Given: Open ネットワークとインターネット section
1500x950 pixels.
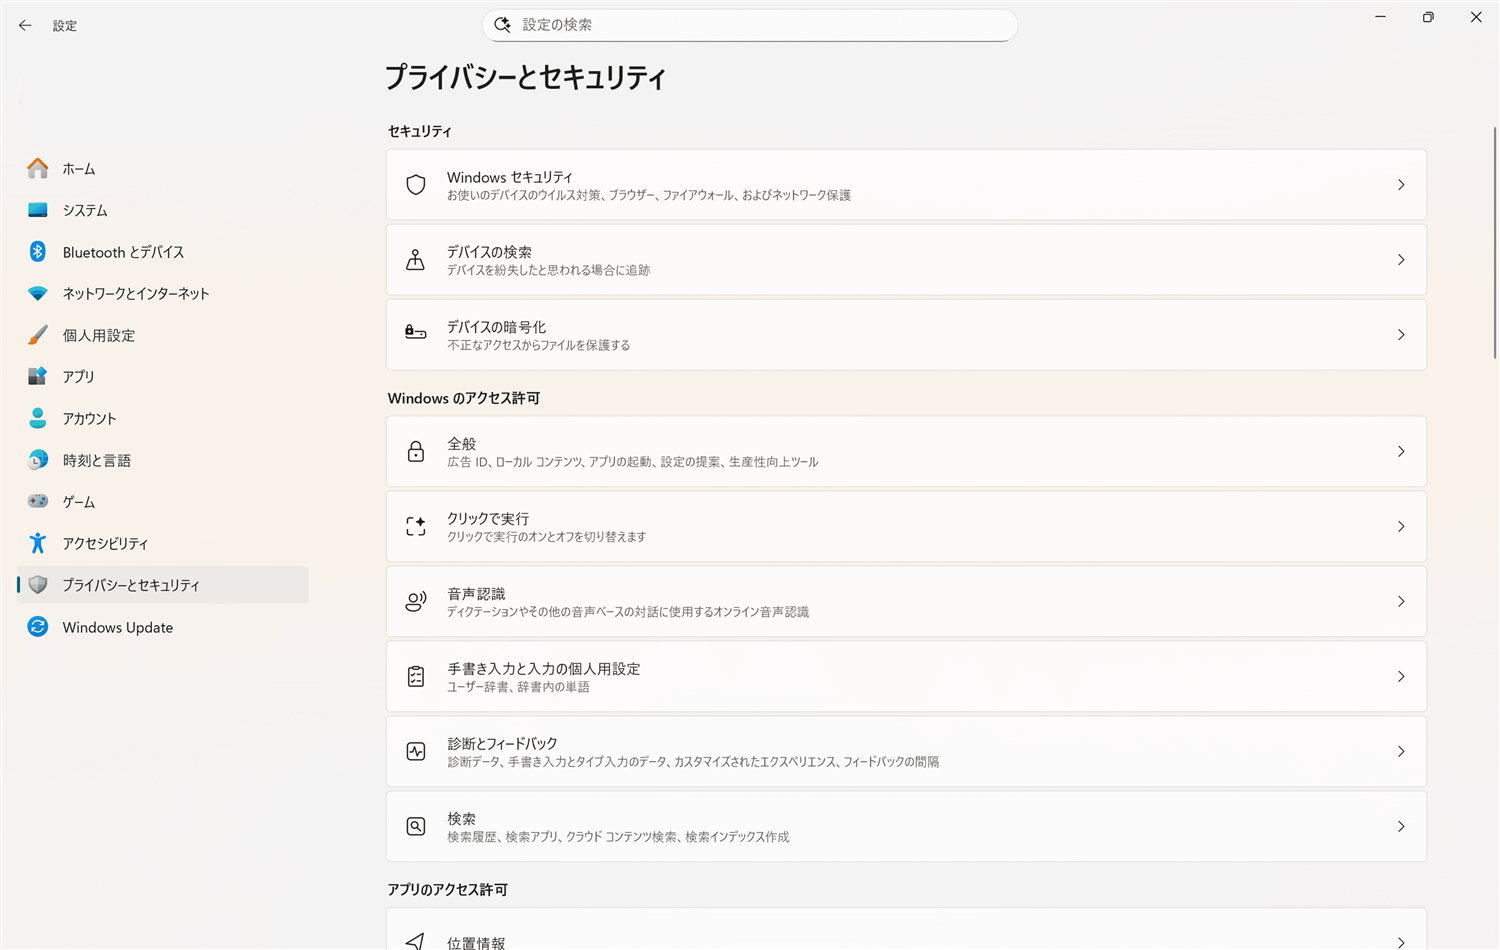Looking at the screenshot, I should click(136, 293).
